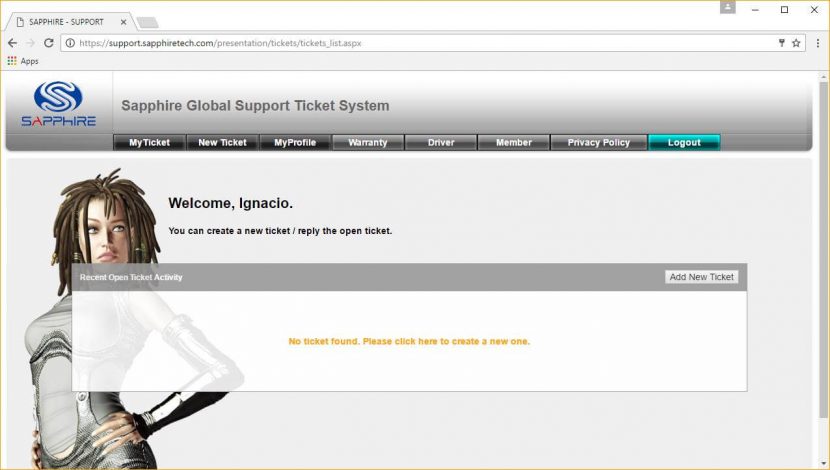Click the scrollbar up arrow
This screenshot has height=470, width=830.
point(823,77)
